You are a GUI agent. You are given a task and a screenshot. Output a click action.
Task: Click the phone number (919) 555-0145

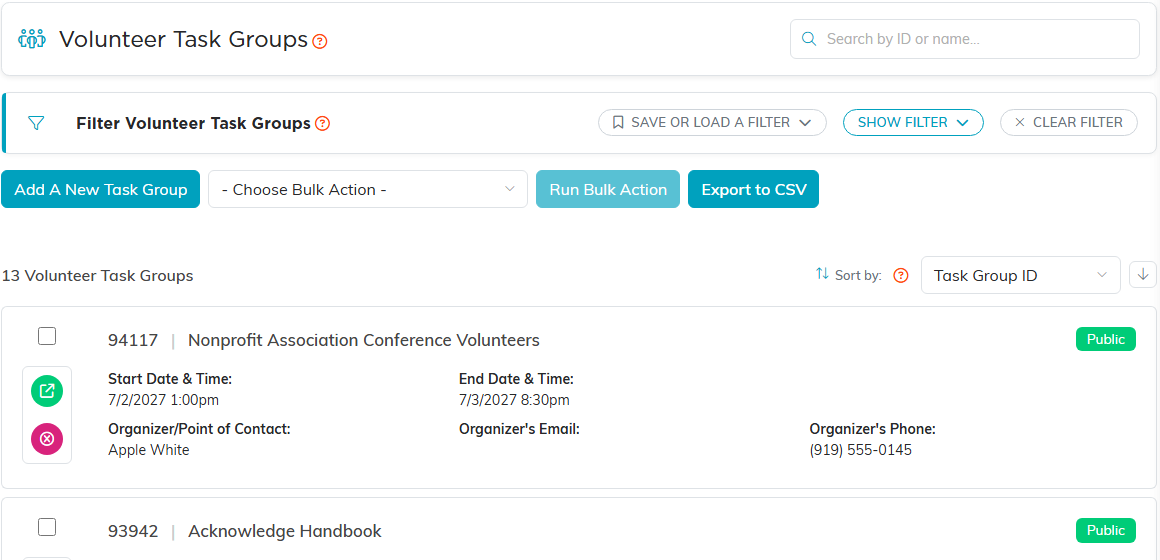pyautogui.click(x=860, y=450)
